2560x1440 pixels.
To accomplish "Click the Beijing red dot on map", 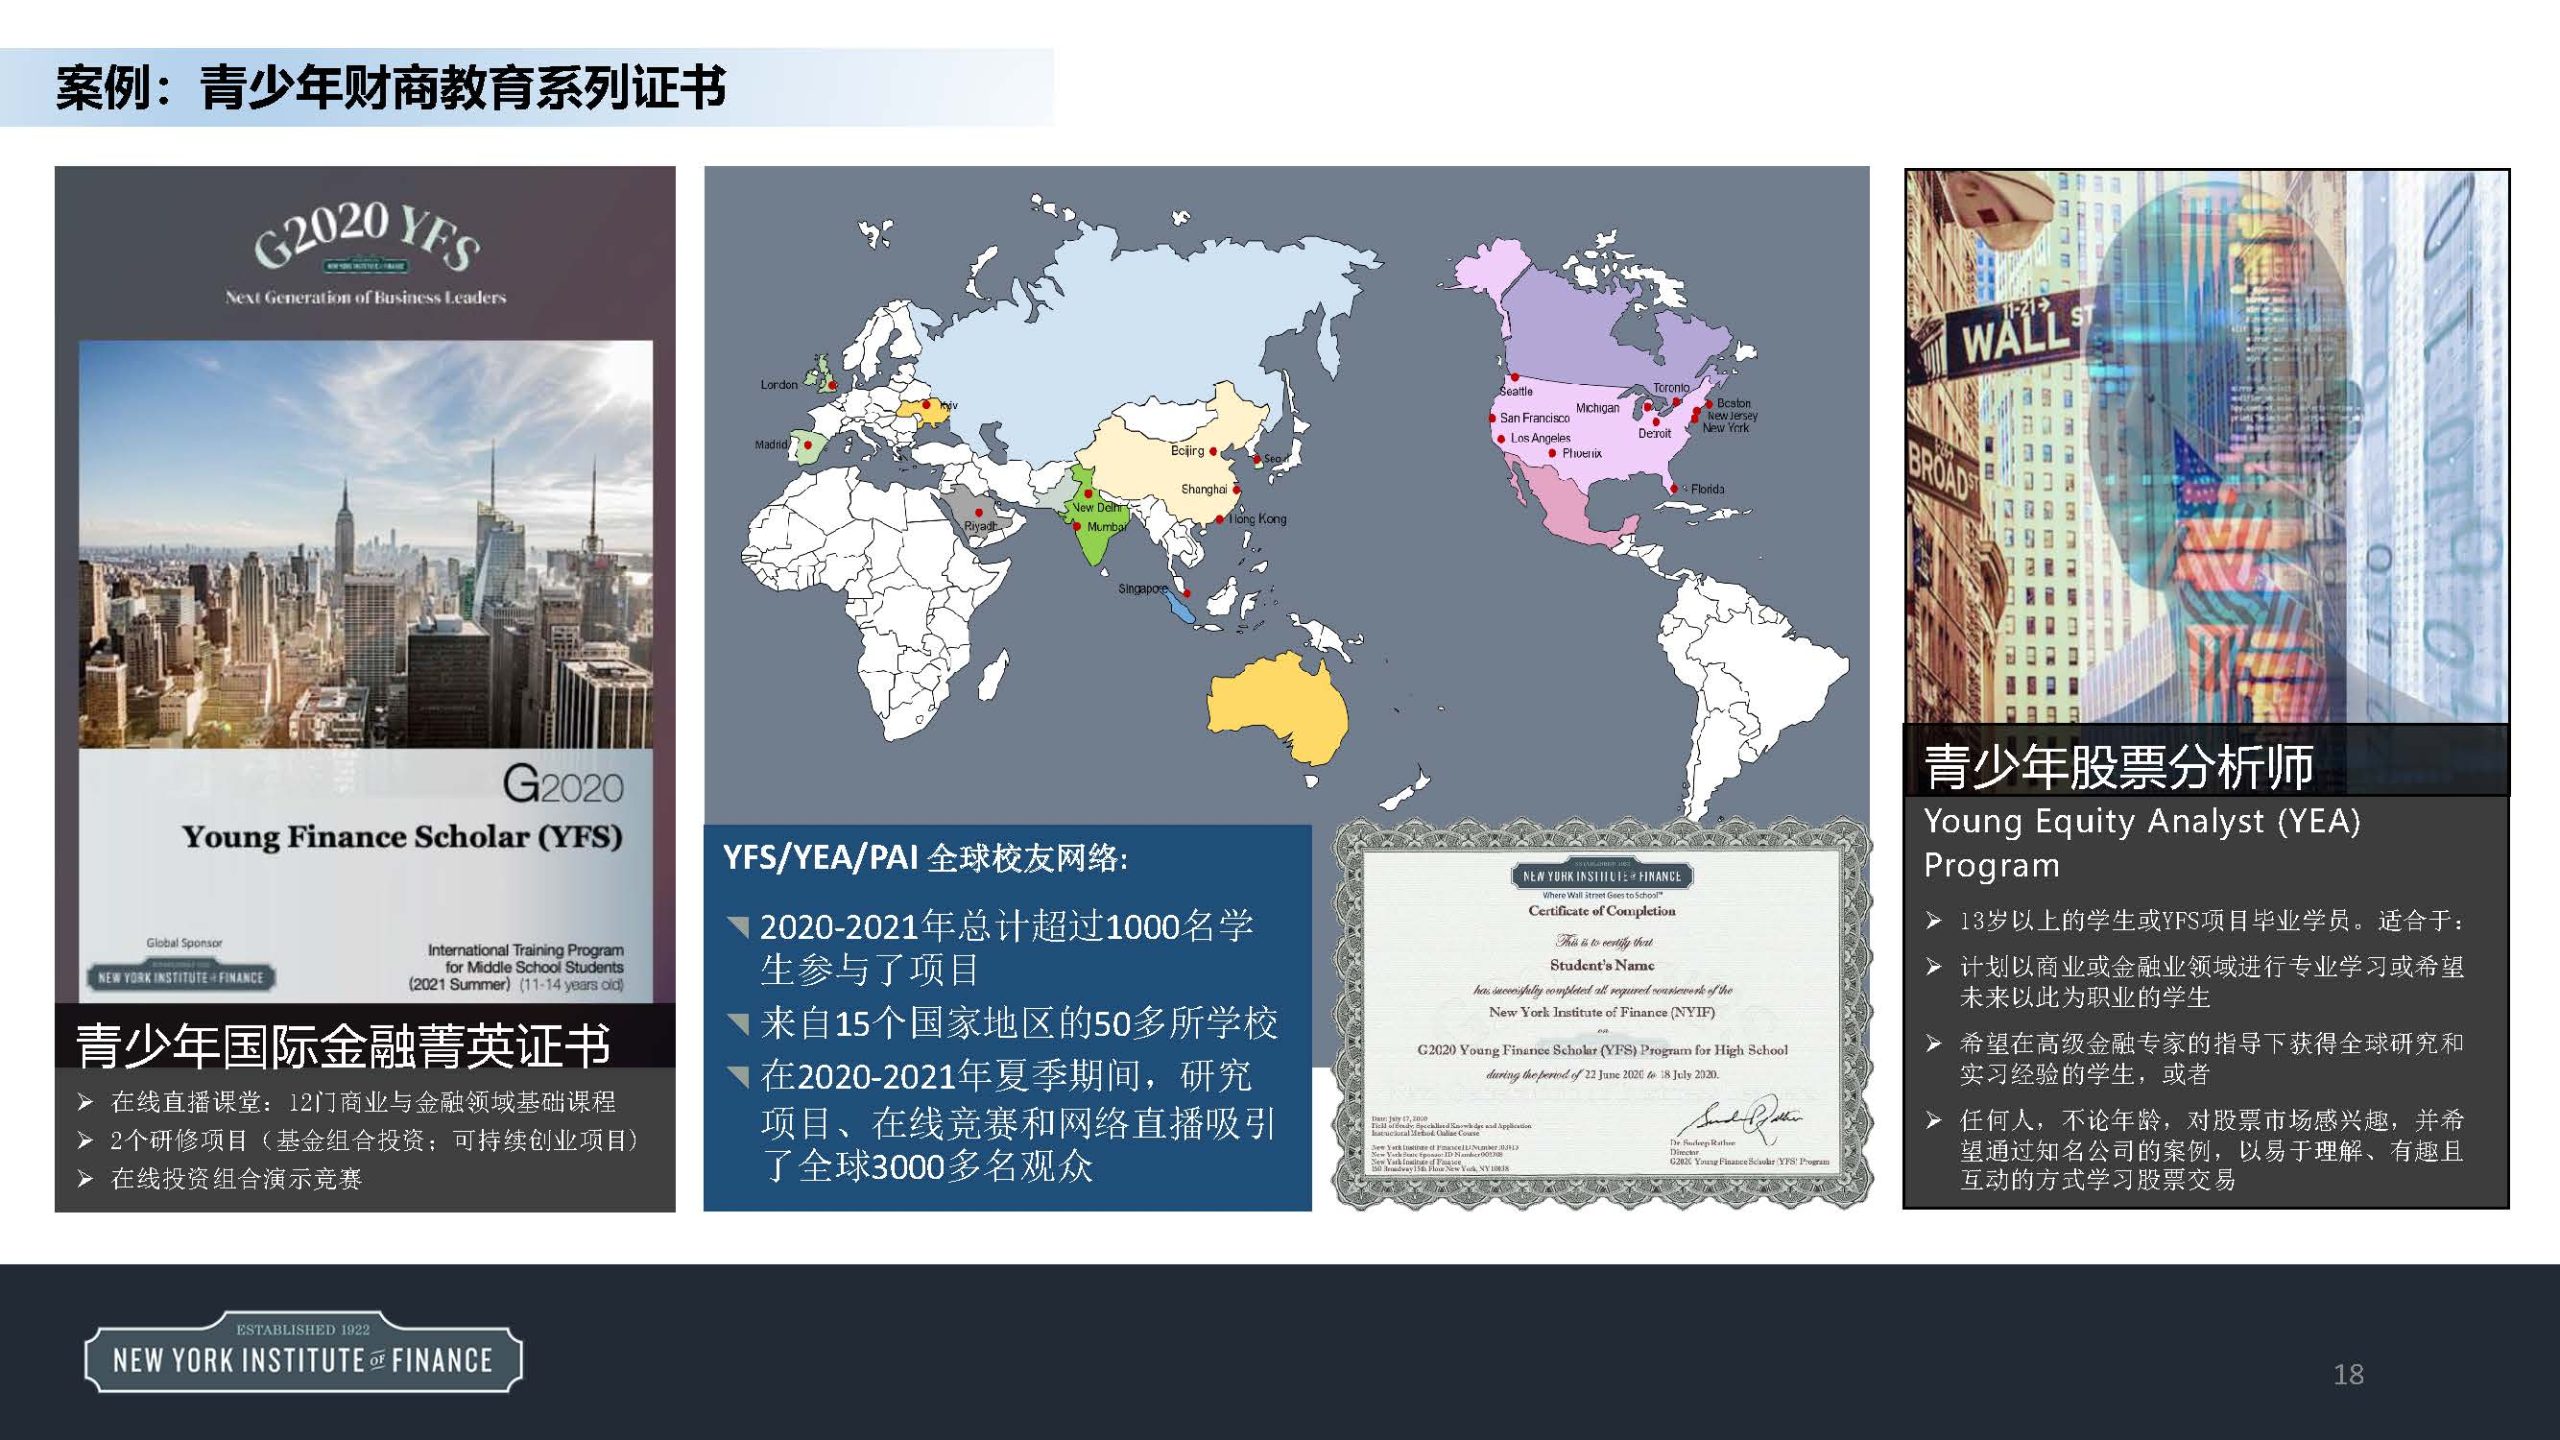I will click(x=1214, y=452).
